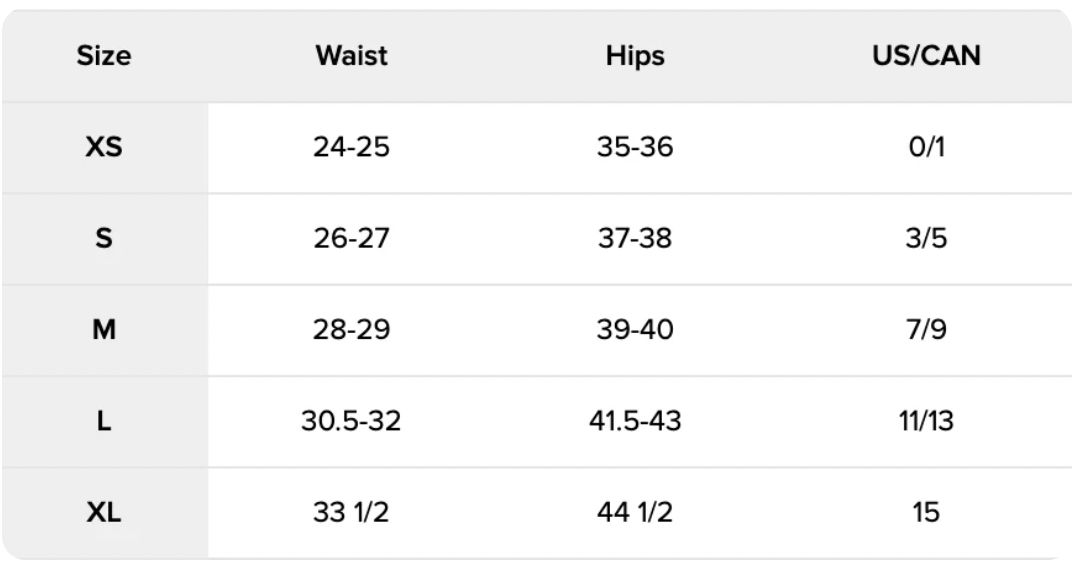The width and height of the screenshot is (1076, 566).
Task: Select waist measurement 26-27
Action: [x=350, y=240]
